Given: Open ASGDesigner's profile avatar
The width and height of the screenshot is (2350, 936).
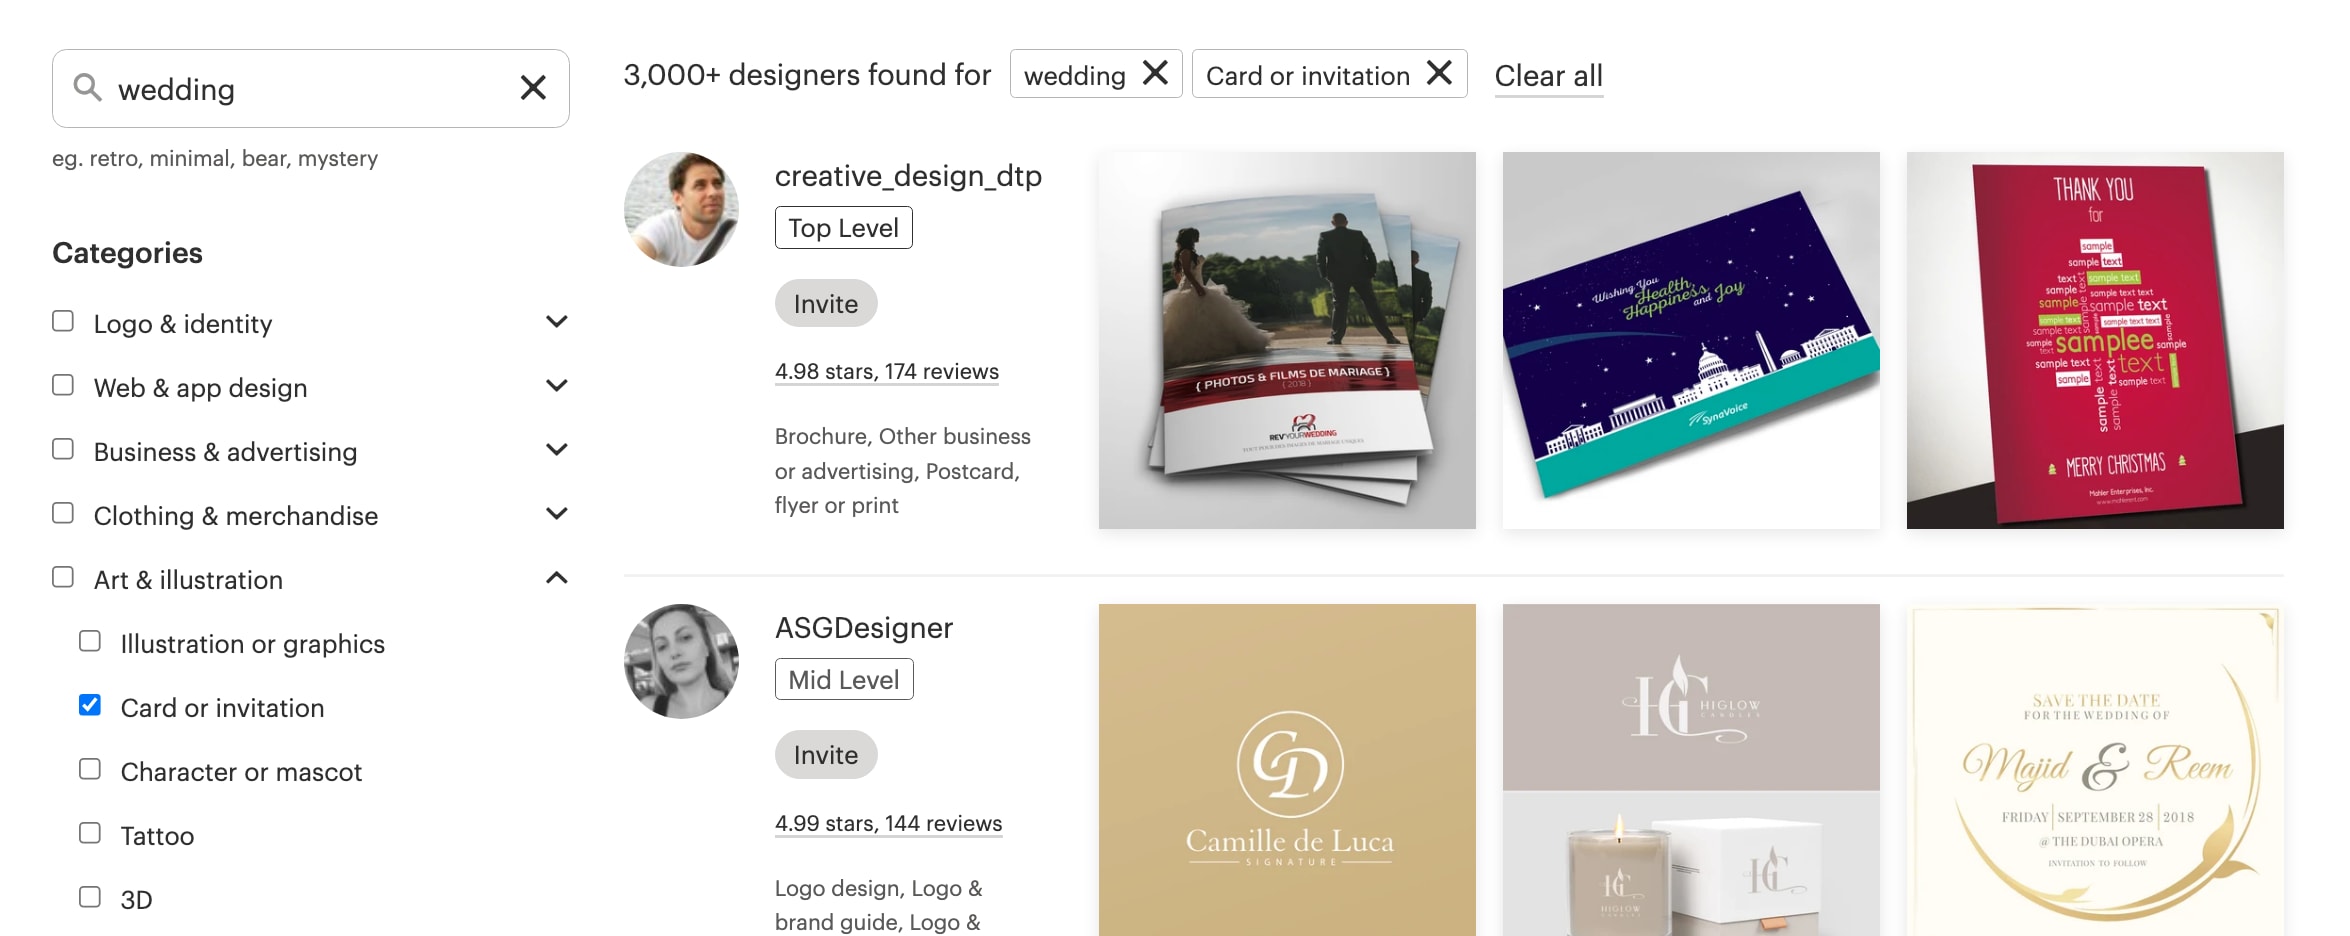Looking at the screenshot, I should pos(681,660).
